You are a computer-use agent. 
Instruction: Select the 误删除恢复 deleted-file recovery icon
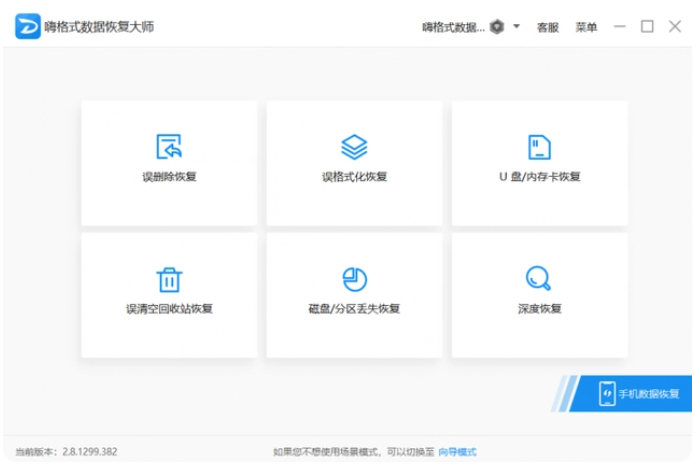coord(169,147)
